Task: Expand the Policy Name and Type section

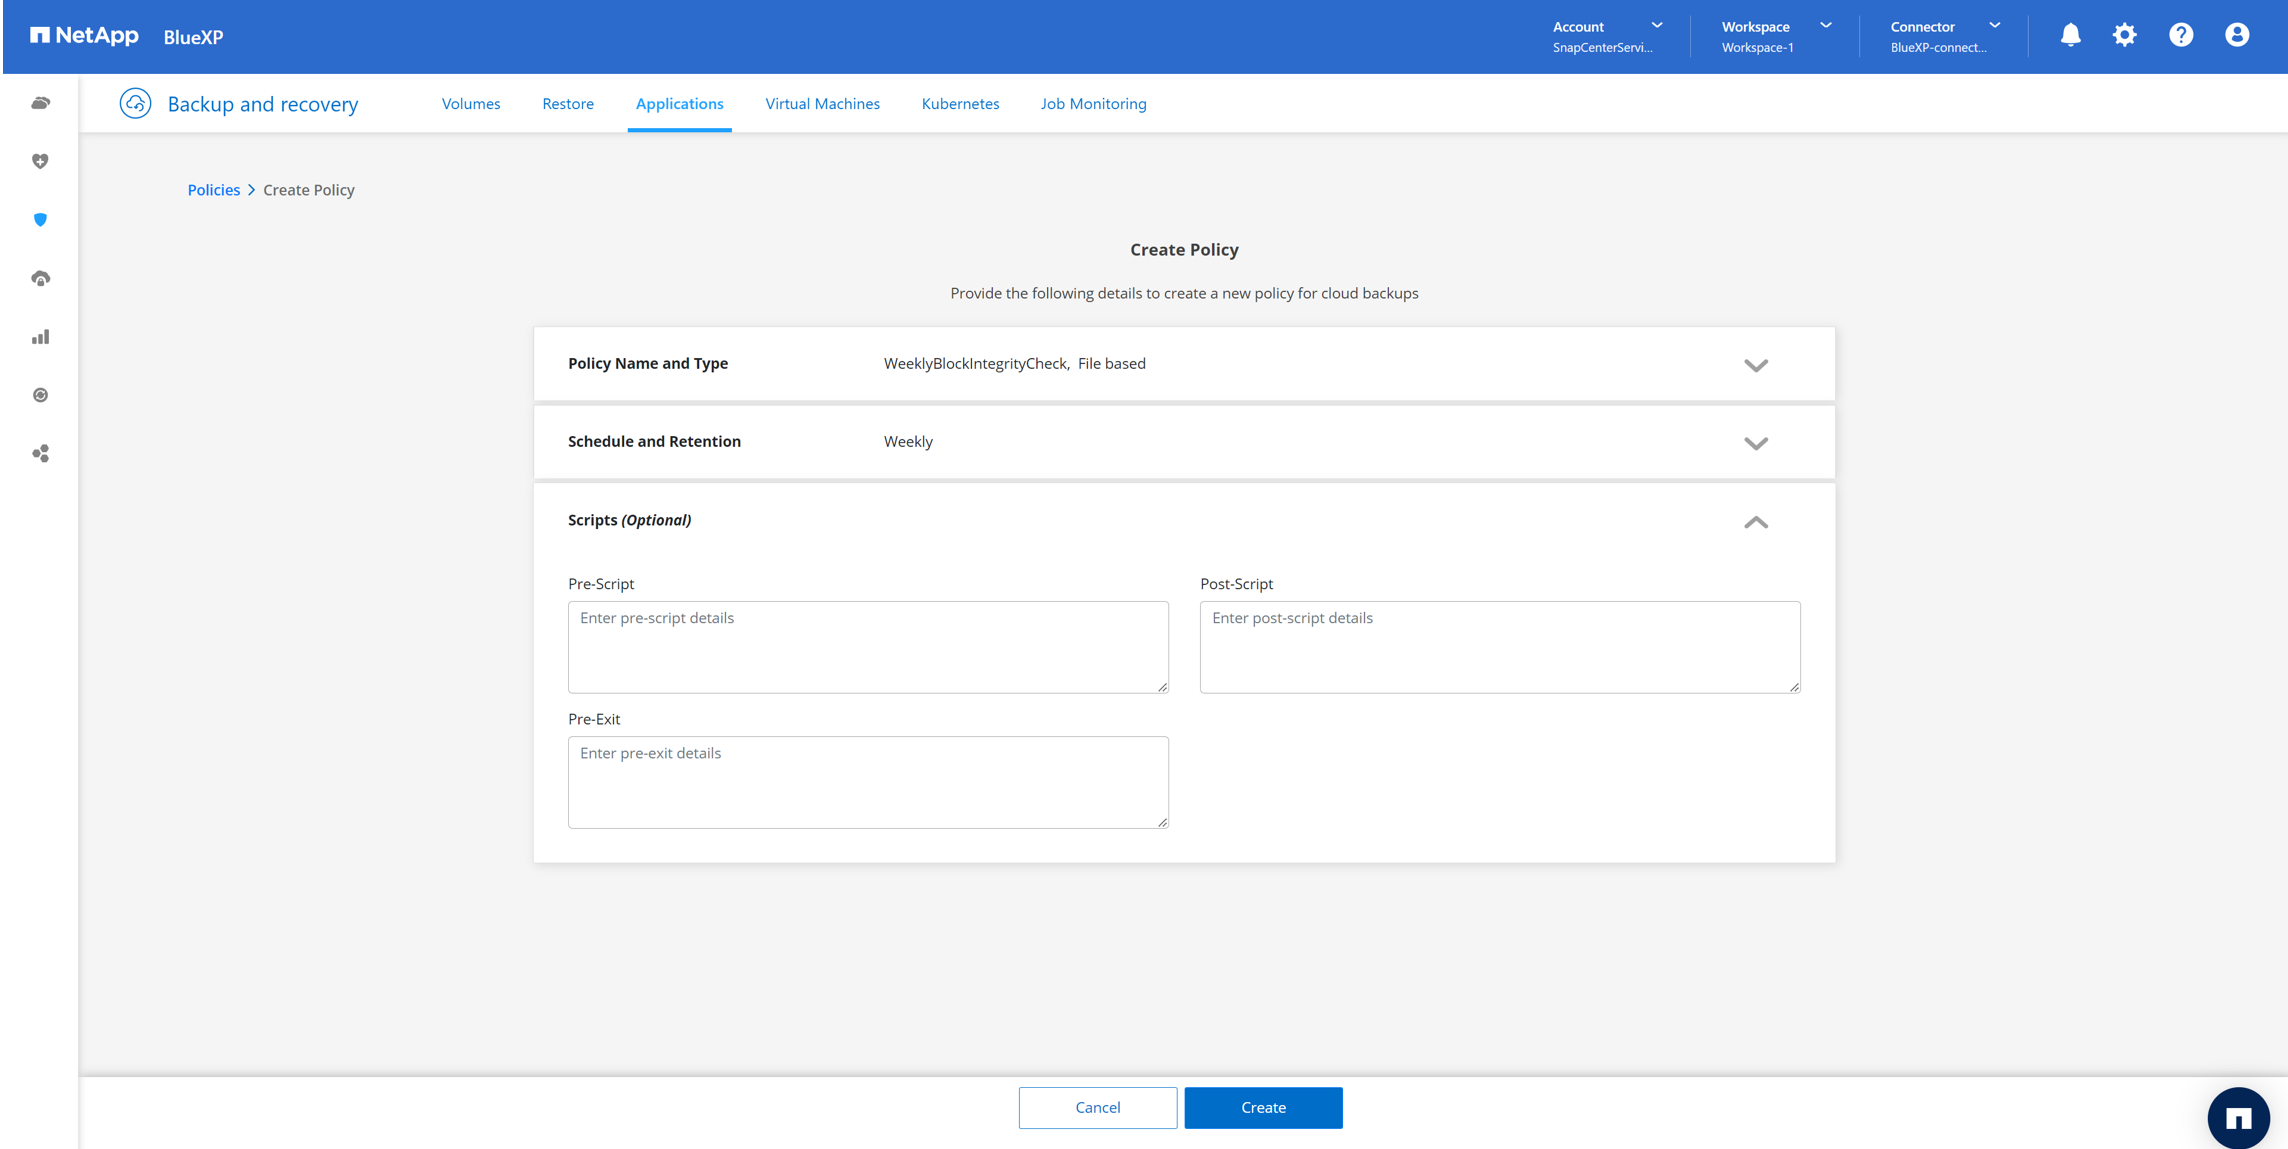Action: [x=1755, y=365]
